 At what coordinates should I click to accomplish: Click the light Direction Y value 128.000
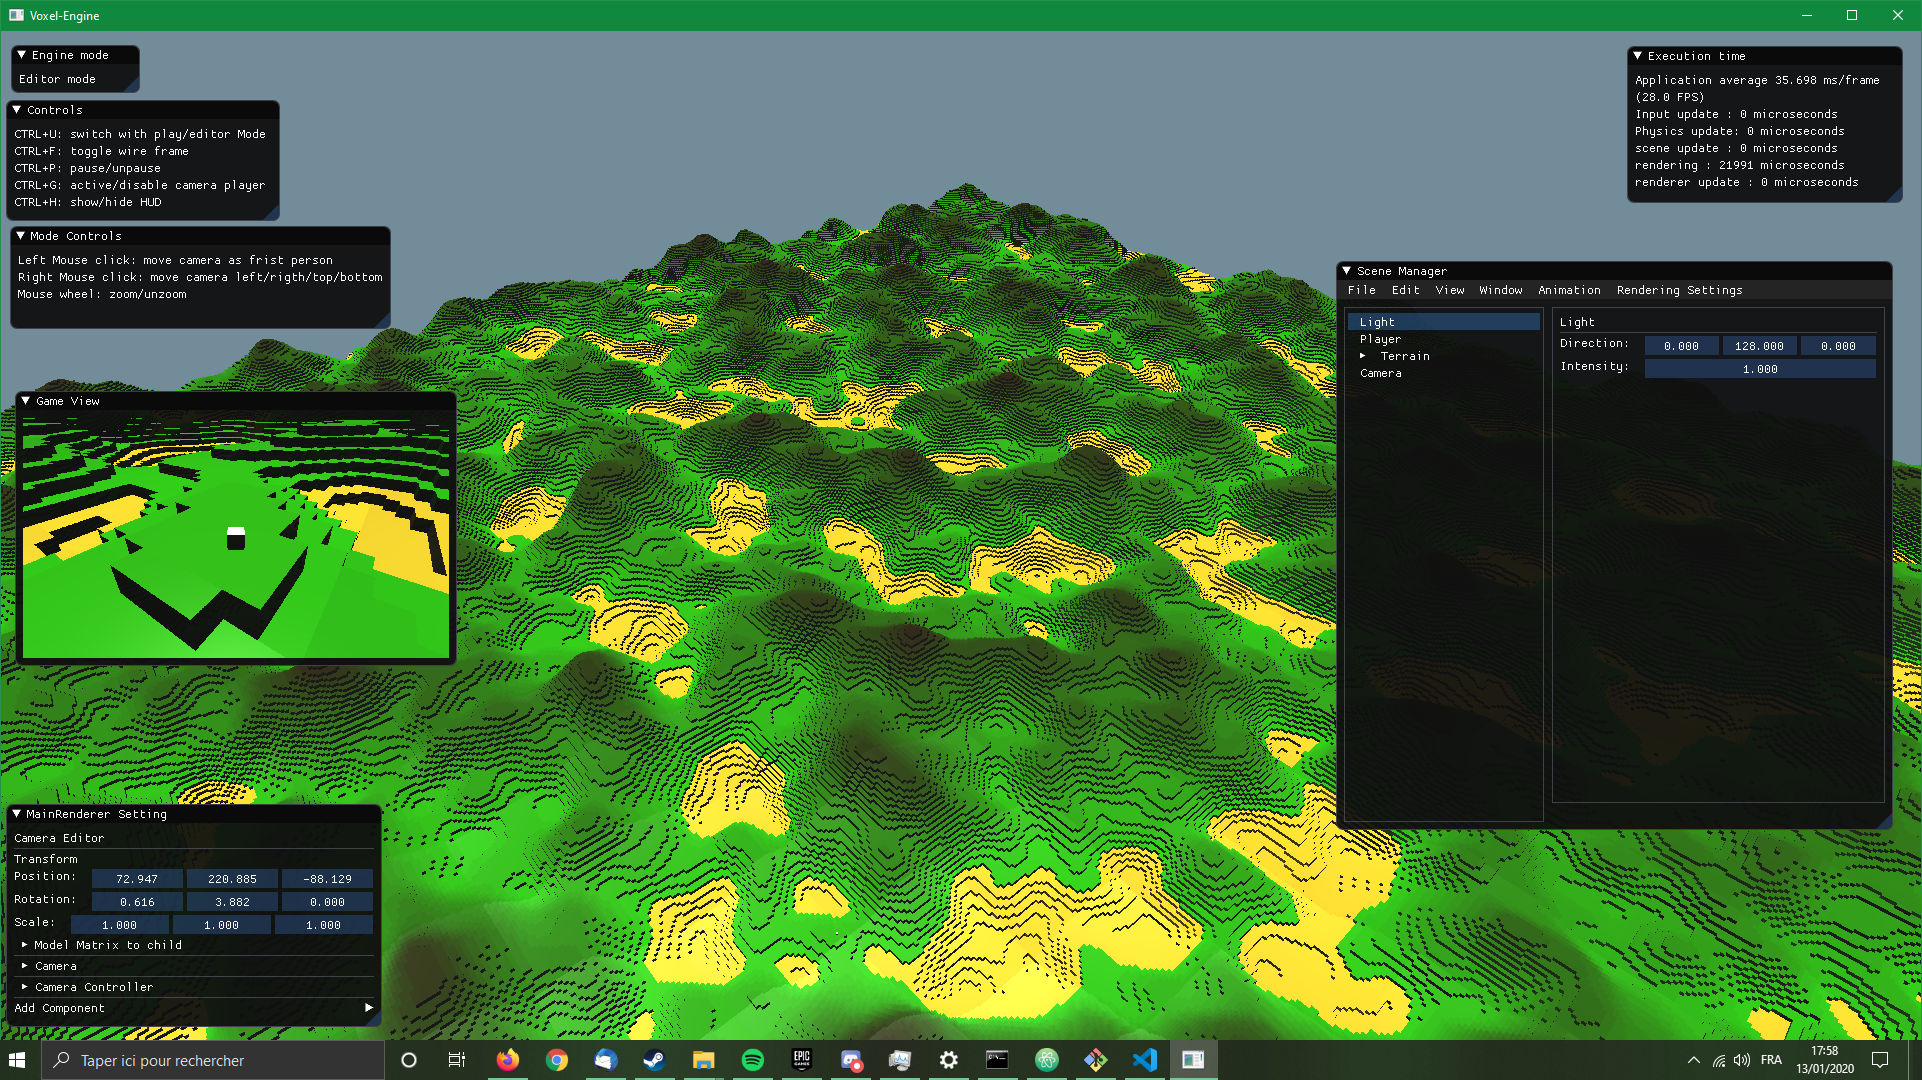coord(1759,346)
